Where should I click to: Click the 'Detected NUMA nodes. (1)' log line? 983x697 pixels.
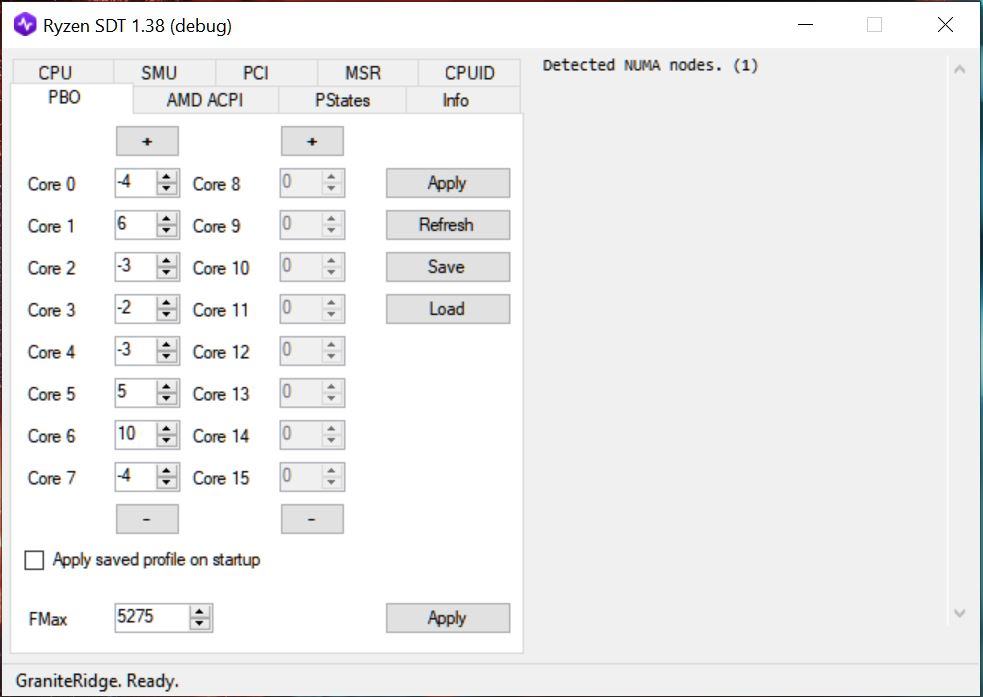(x=651, y=65)
